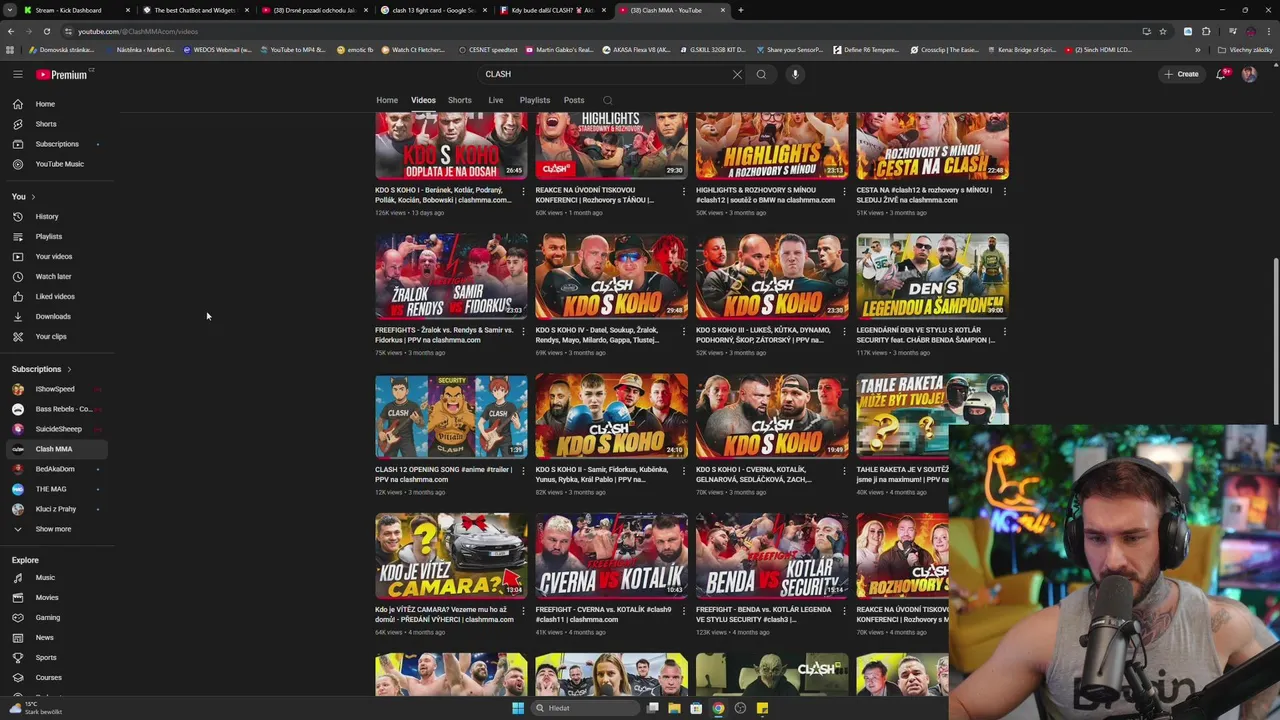This screenshot has height=720, width=1280.
Task: Play CVERNA vs KOTALÍK freefight thumbnail
Action: click(611, 556)
